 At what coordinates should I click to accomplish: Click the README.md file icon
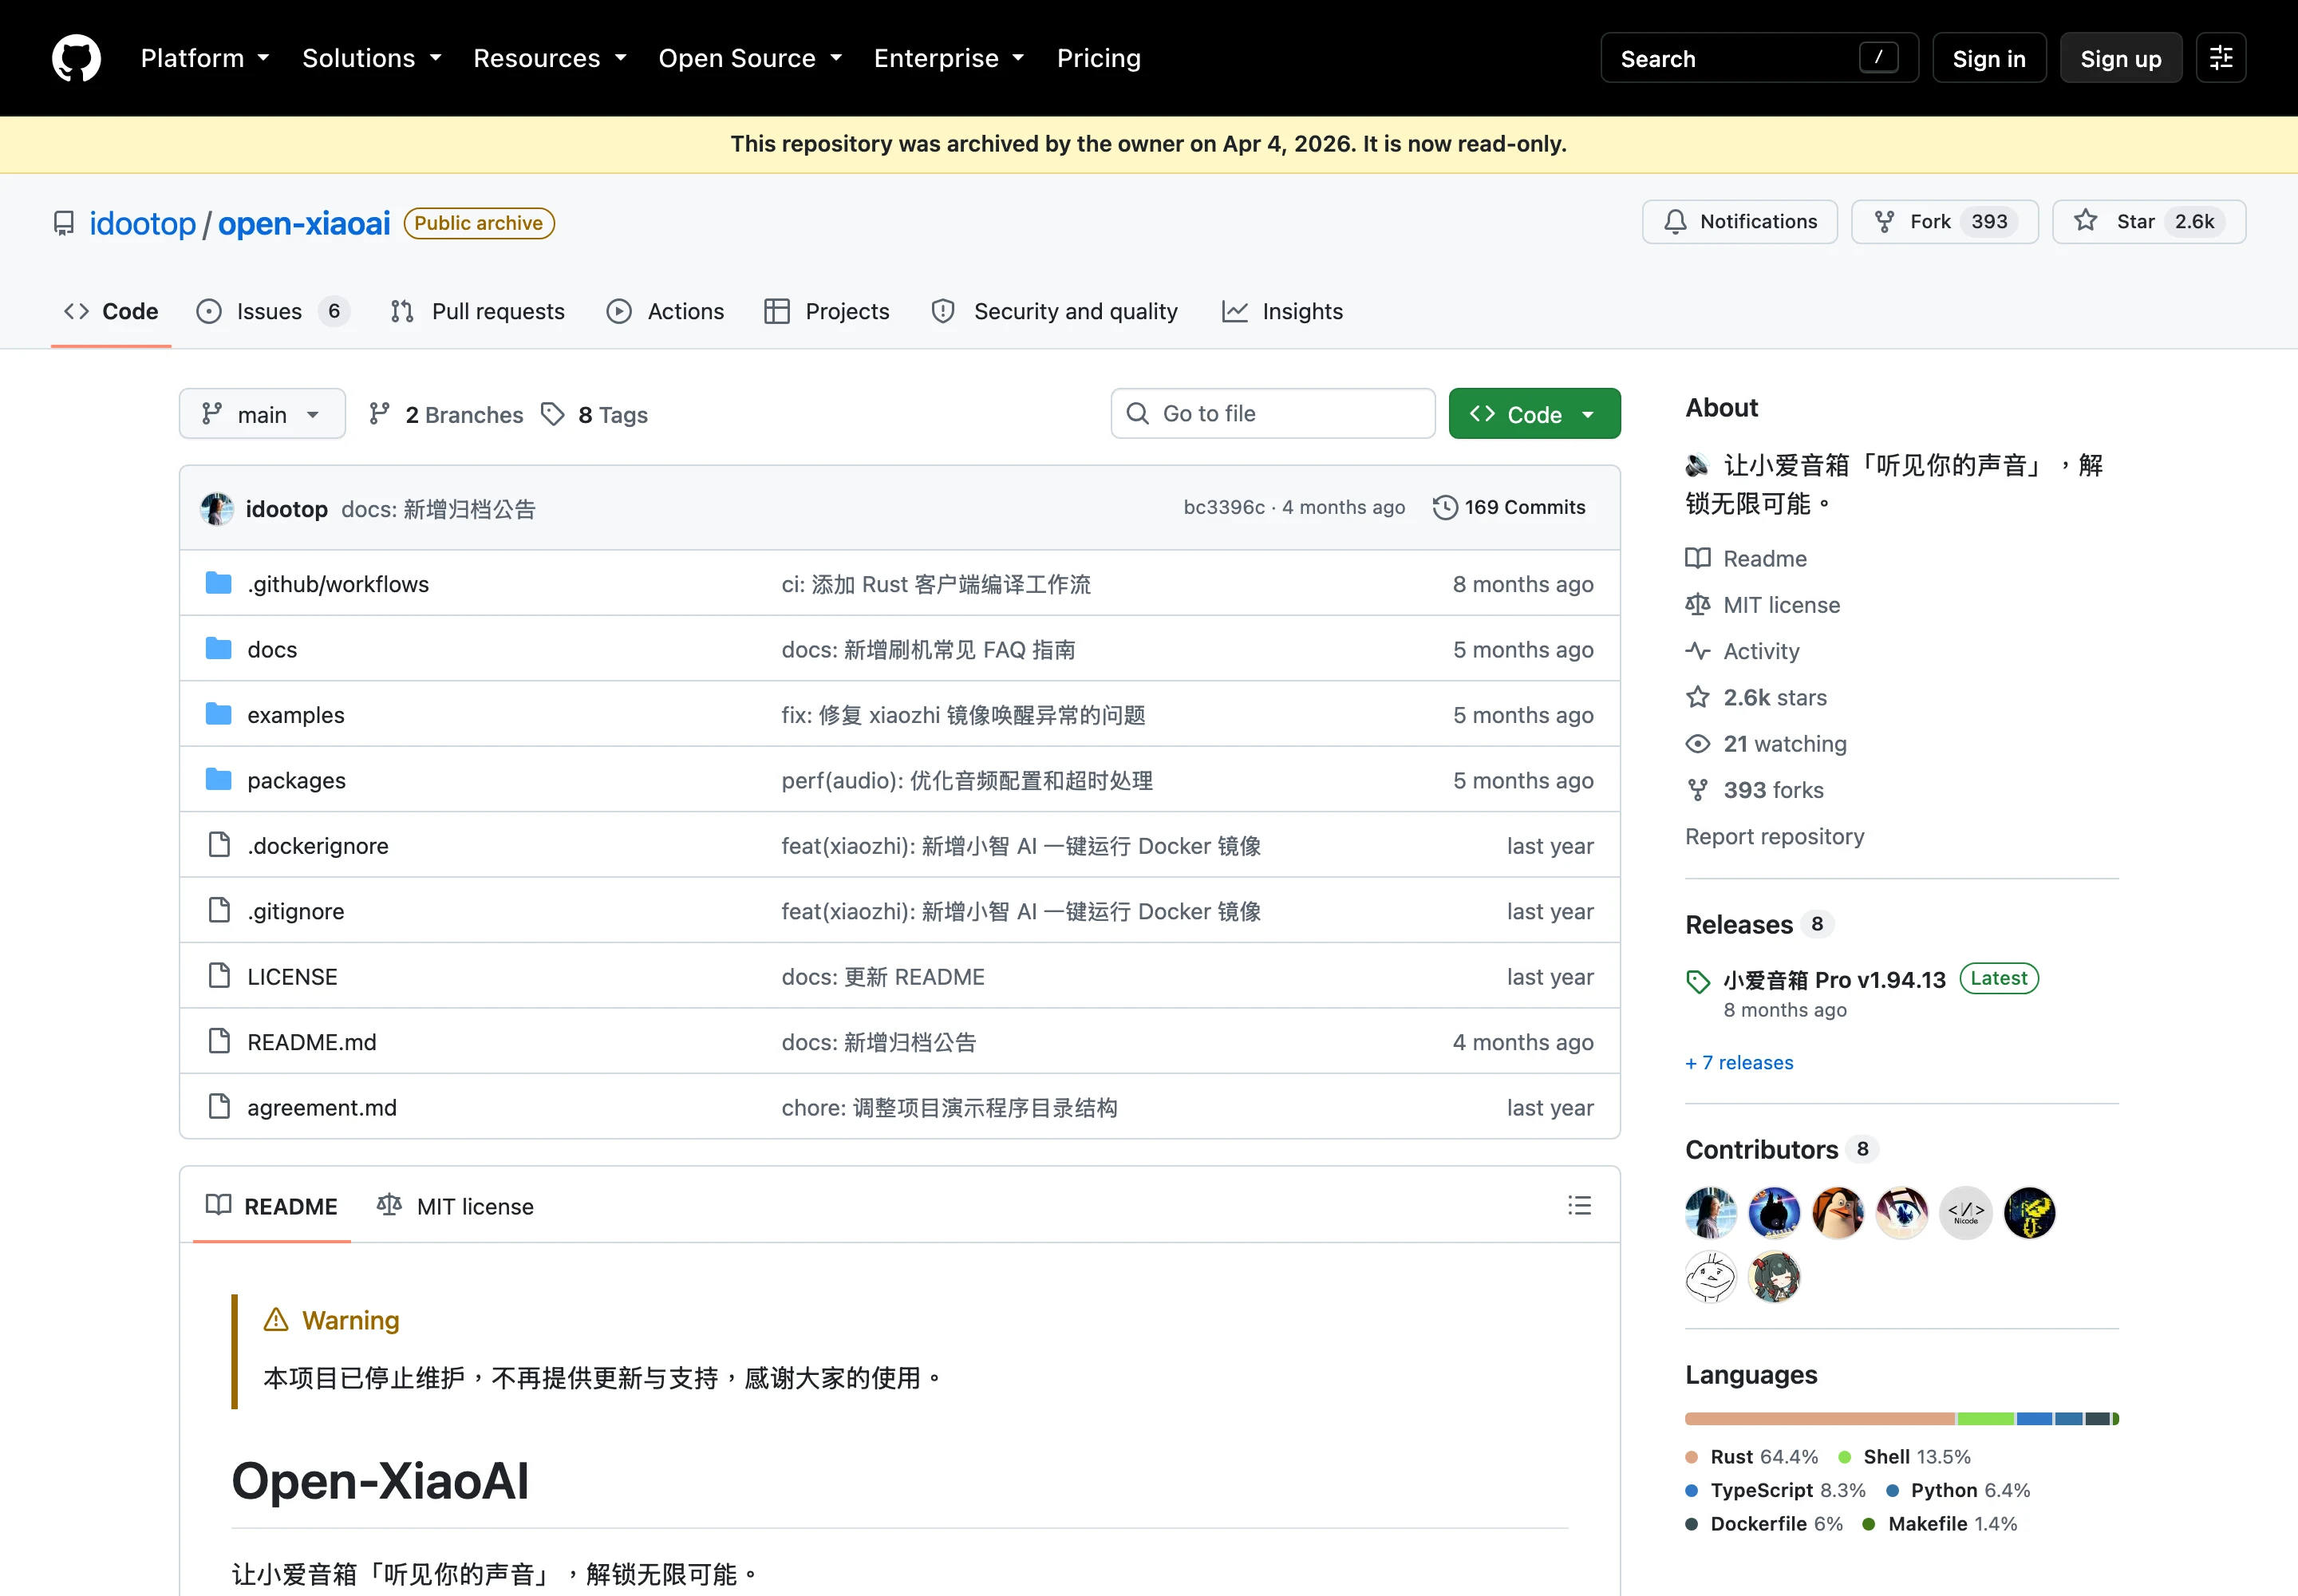pos(219,1041)
